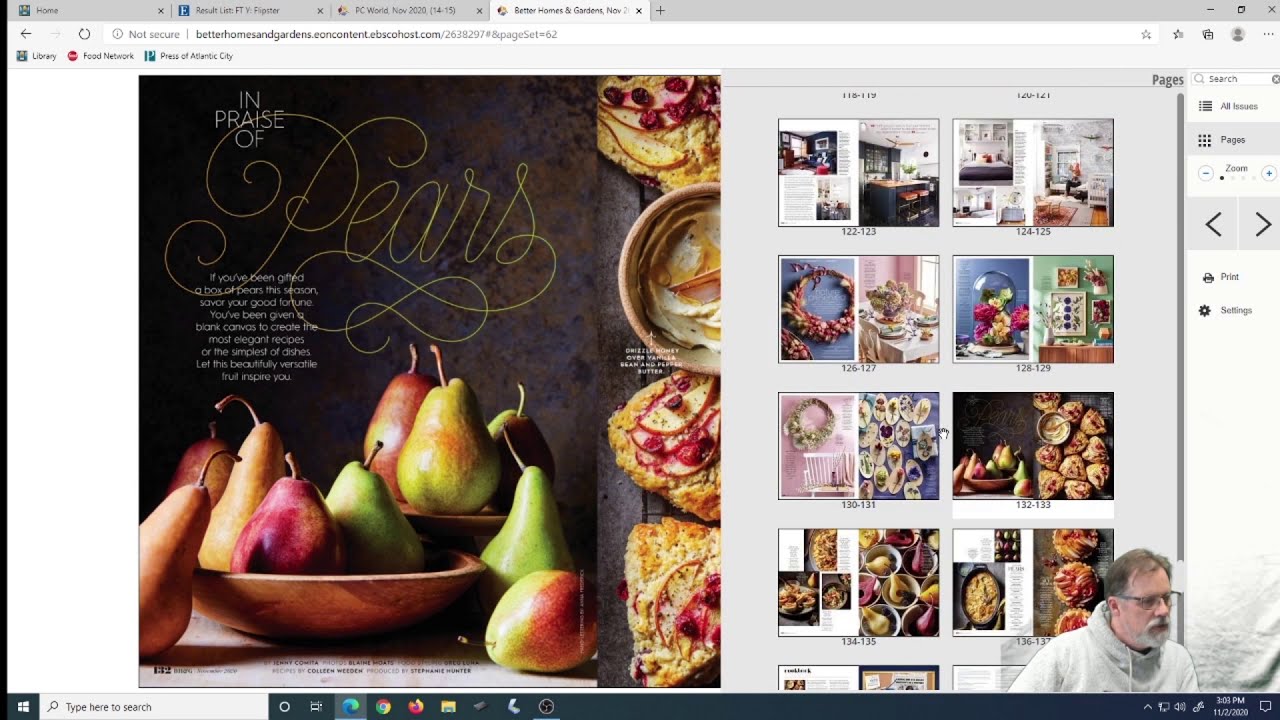Open pages 128-129 thumbnail
1280x720 pixels.
(1033, 309)
